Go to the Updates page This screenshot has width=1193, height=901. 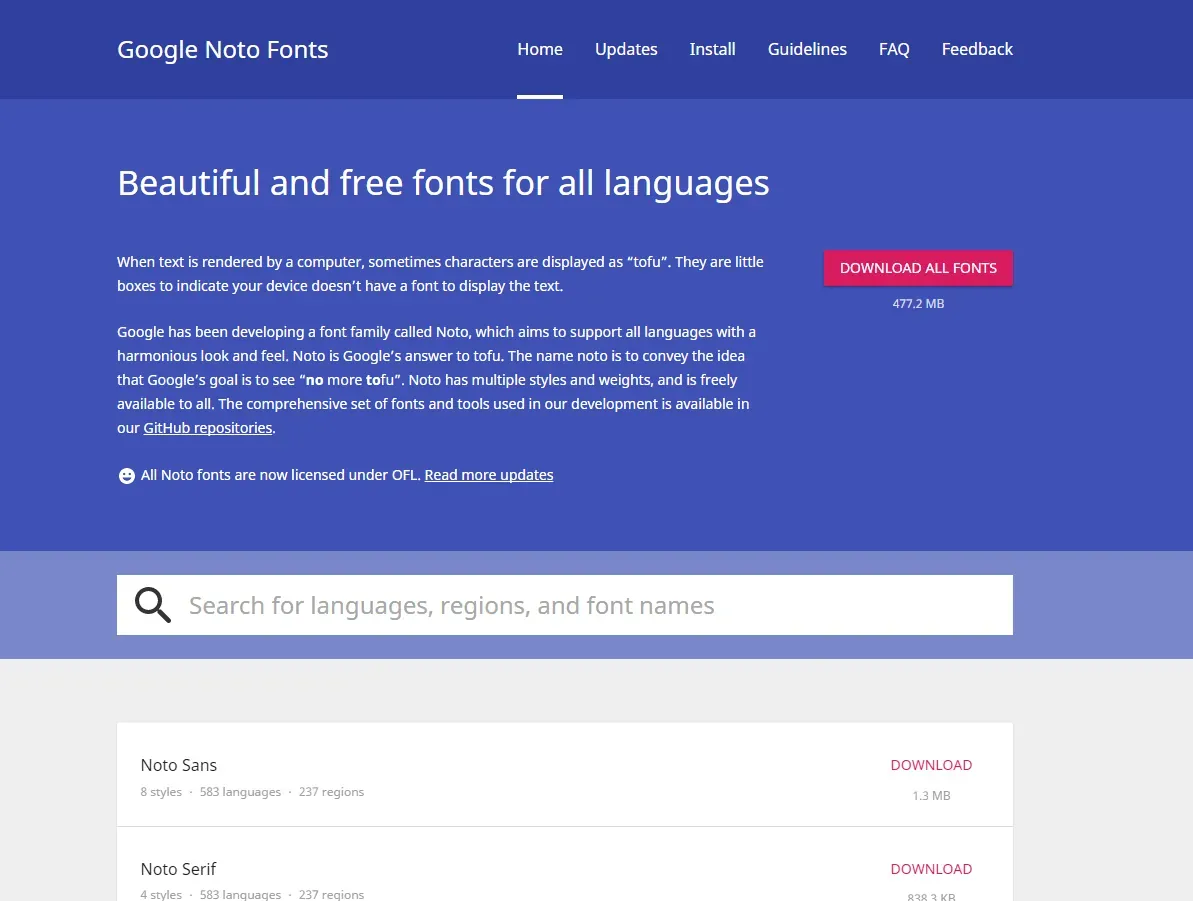click(x=625, y=49)
